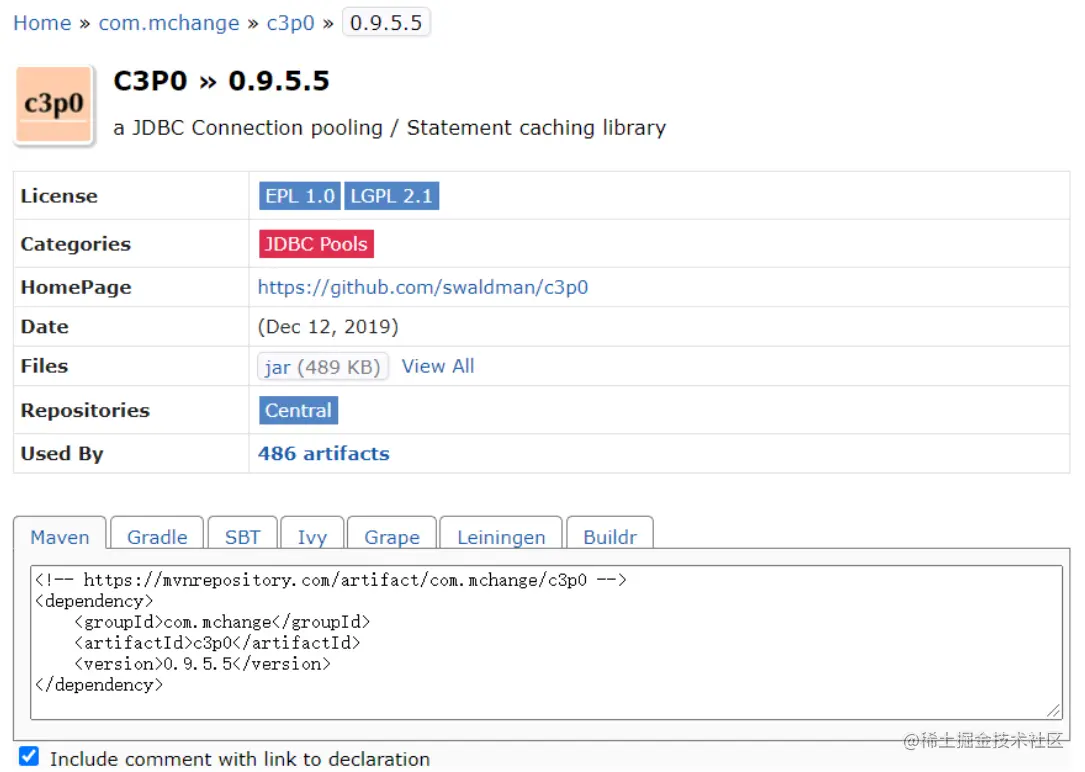Select the Leiningen tab
Viewport: 1085px width, 772px height.
tap(501, 537)
